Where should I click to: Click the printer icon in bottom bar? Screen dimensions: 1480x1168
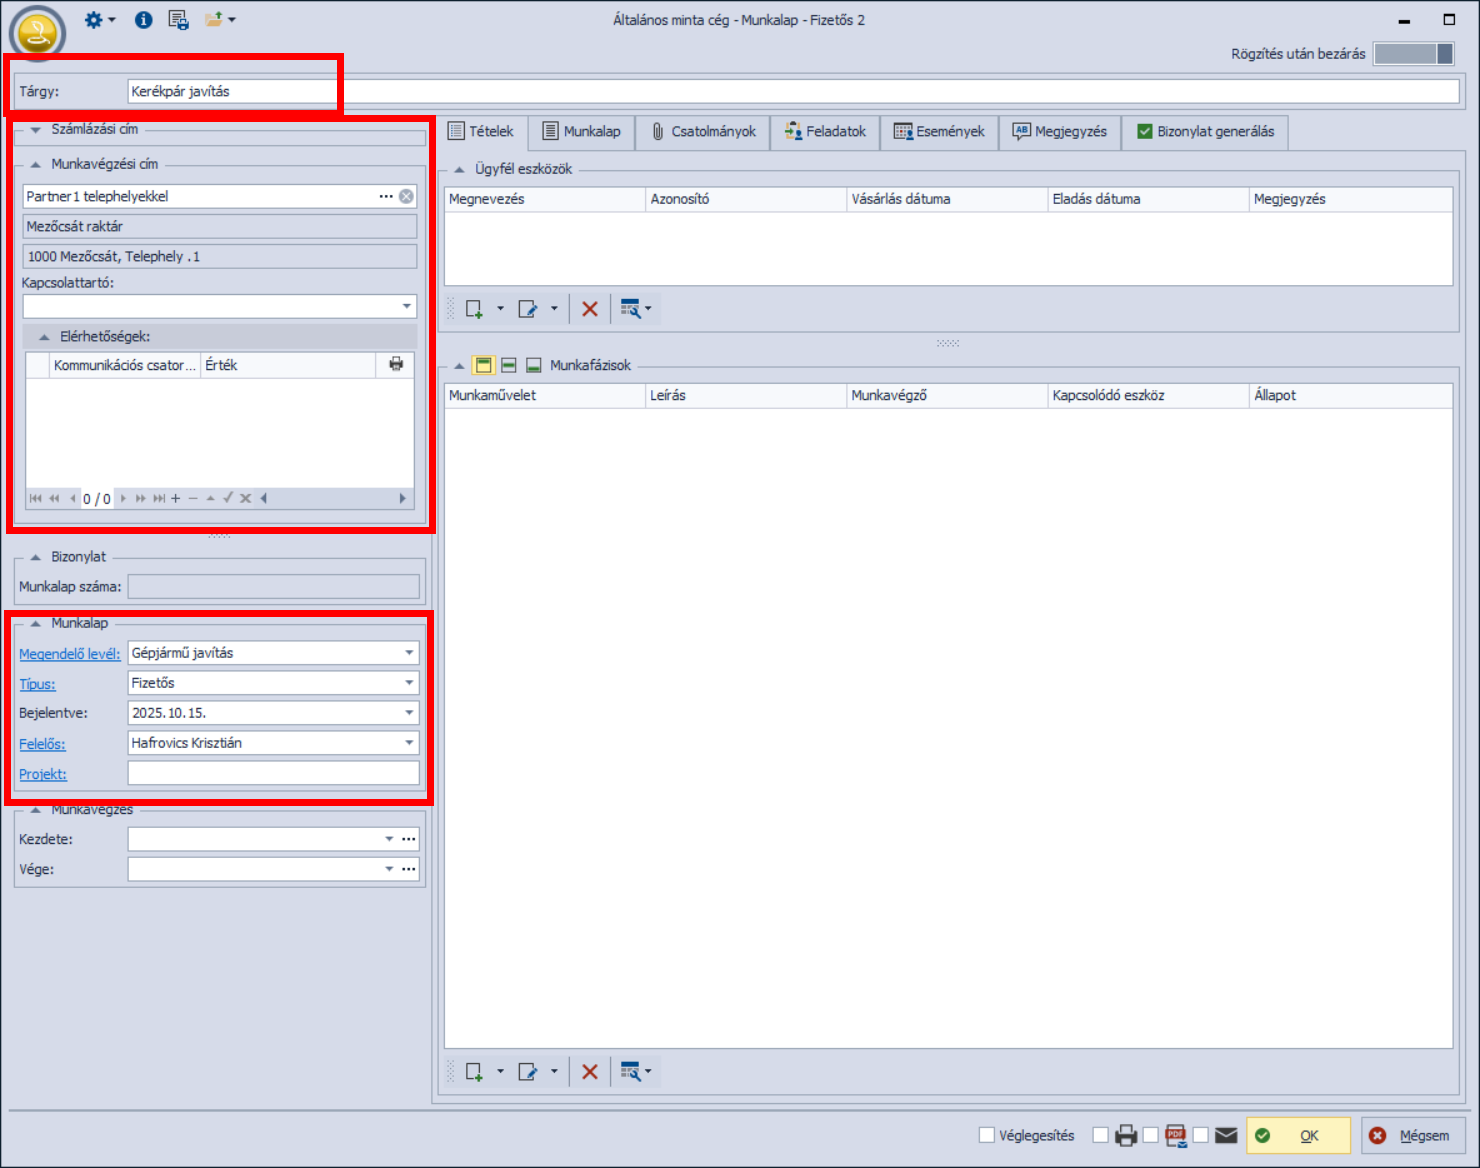[x=1126, y=1135]
